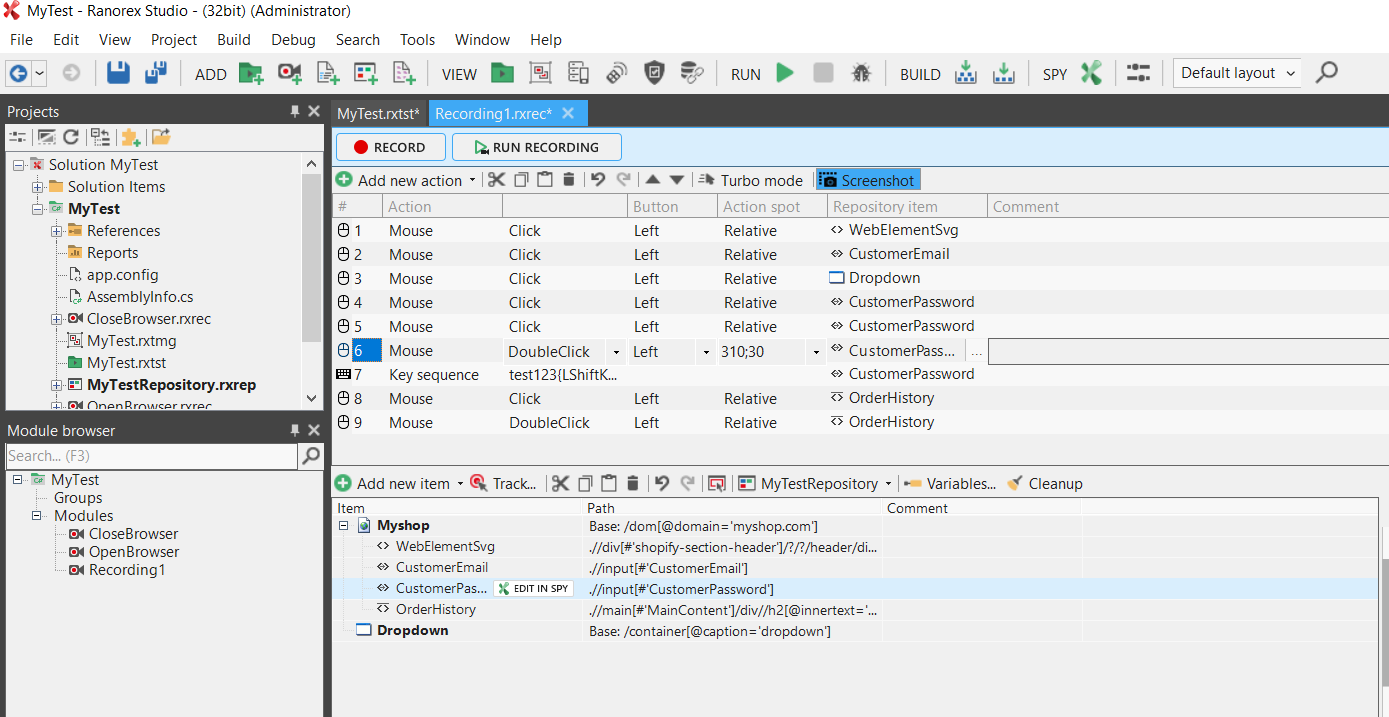
Task: Click the green Run play icon
Action: coord(785,73)
